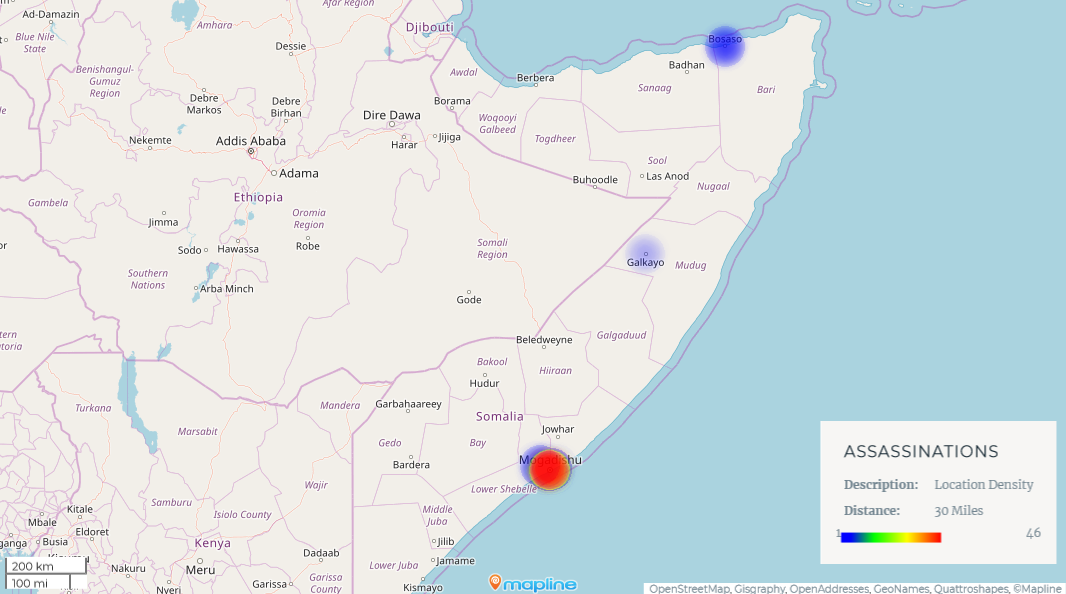Viewport: 1066px width, 594px height.
Task: Click the blue Bosaso heatmap spot
Action: coord(724,45)
